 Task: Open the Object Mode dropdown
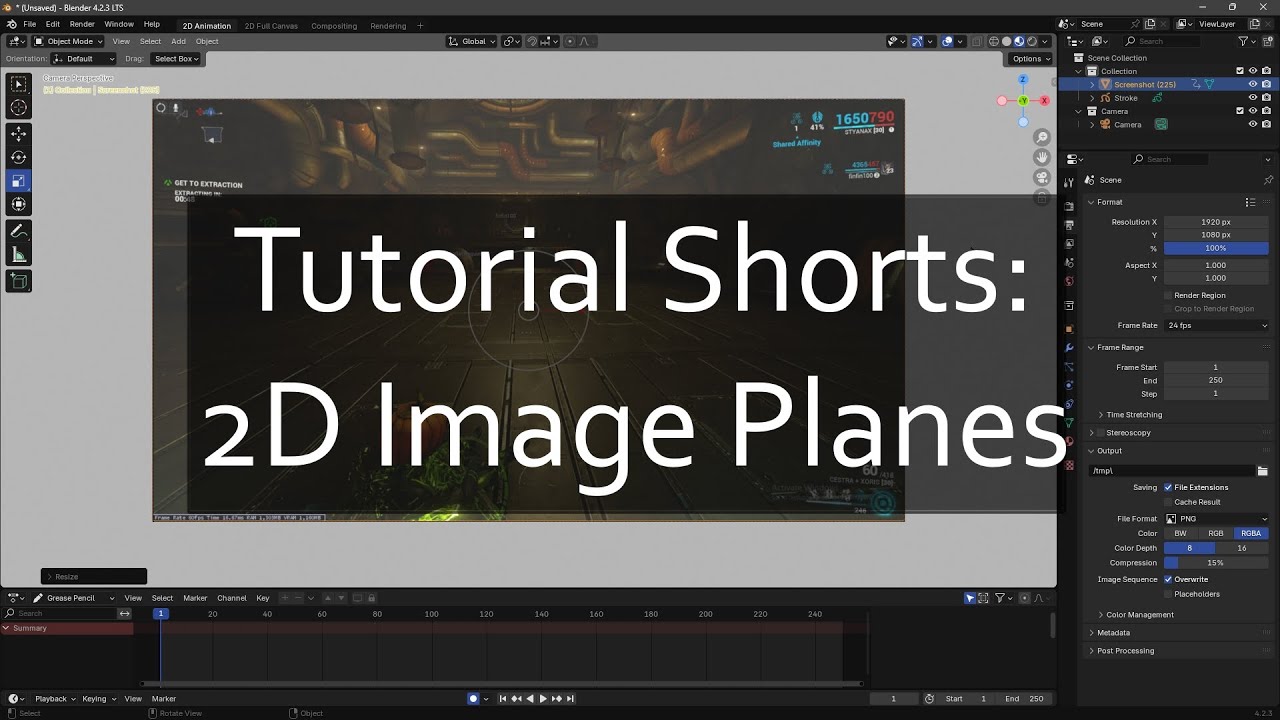(x=68, y=41)
